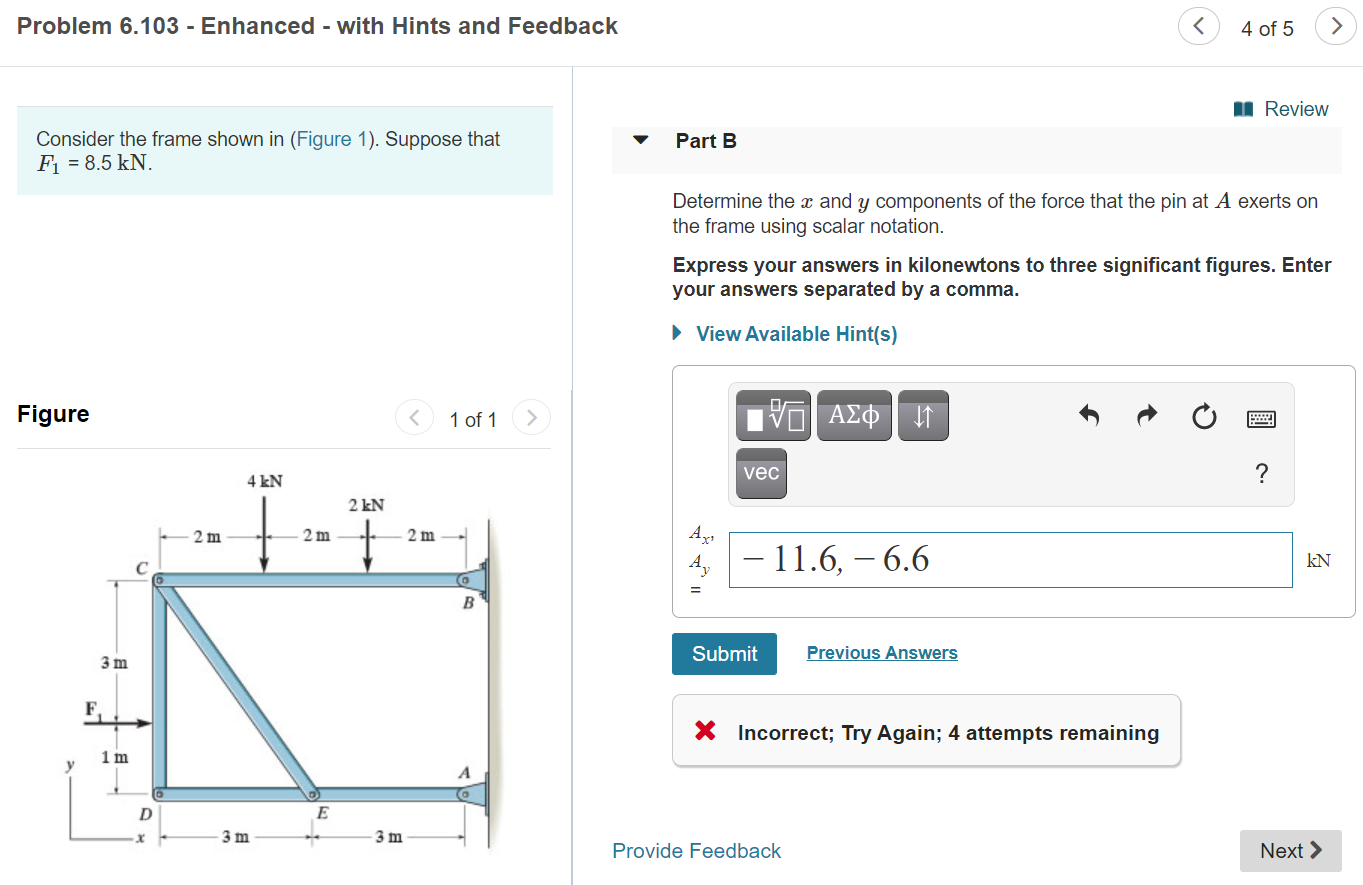The image size is (1363, 885).
Task: Click inside the answer input field
Action: click(1010, 559)
